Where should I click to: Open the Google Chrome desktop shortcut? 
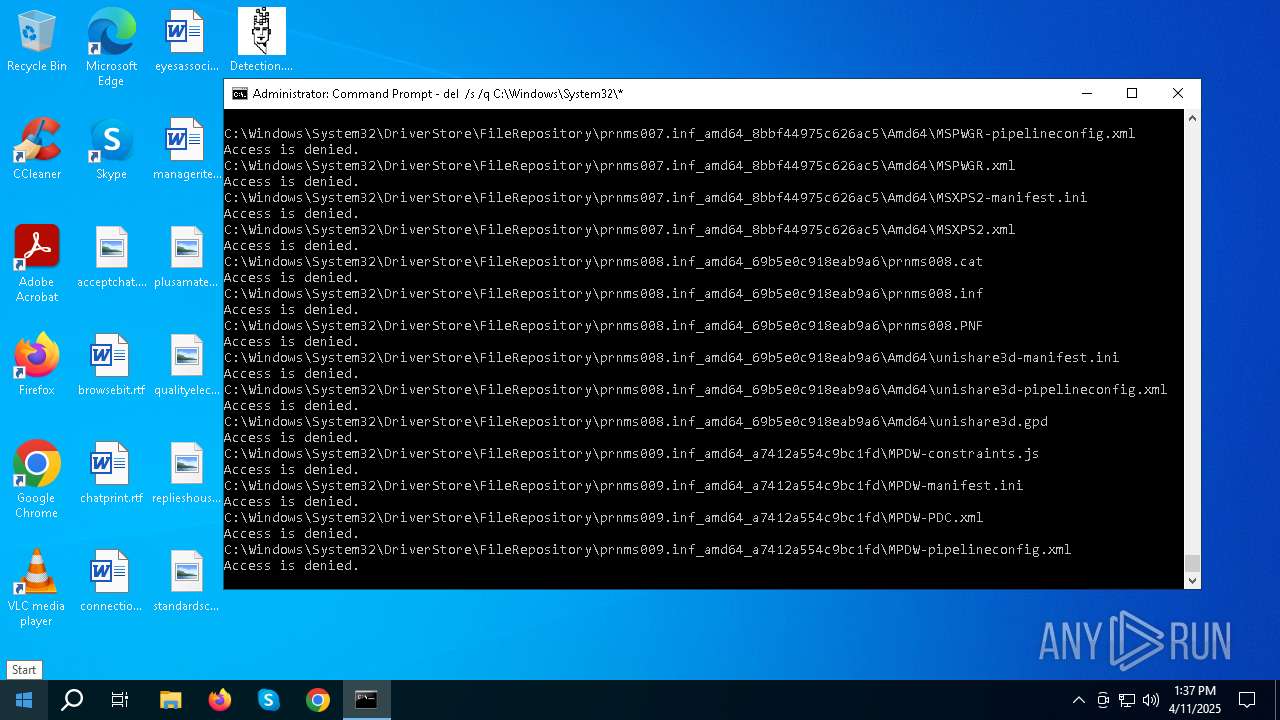tap(37, 480)
